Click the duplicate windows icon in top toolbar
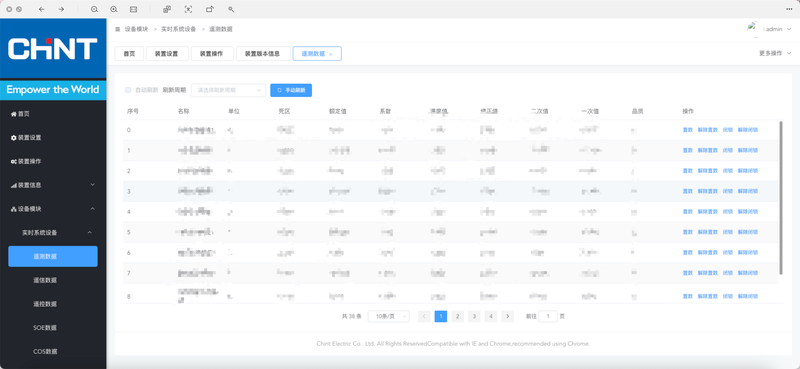Image resolution: width=800 pixels, height=369 pixels. pos(167,9)
